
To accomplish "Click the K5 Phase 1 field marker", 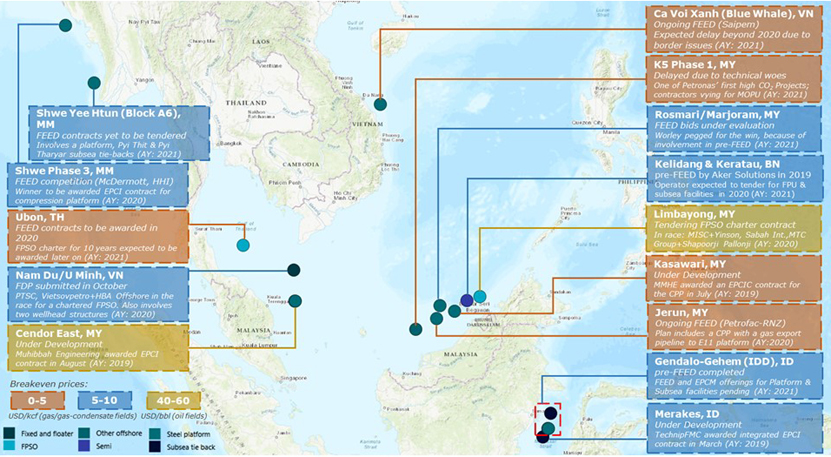I will [x=416, y=329].
